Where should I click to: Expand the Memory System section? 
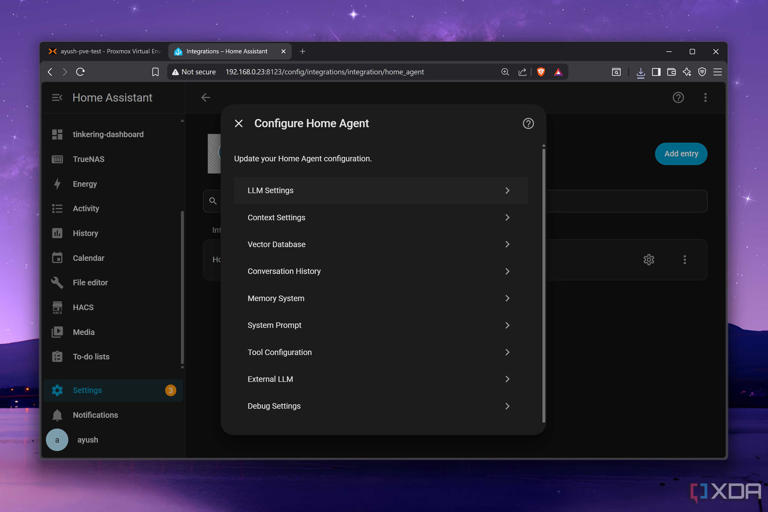pyautogui.click(x=381, y=298)
